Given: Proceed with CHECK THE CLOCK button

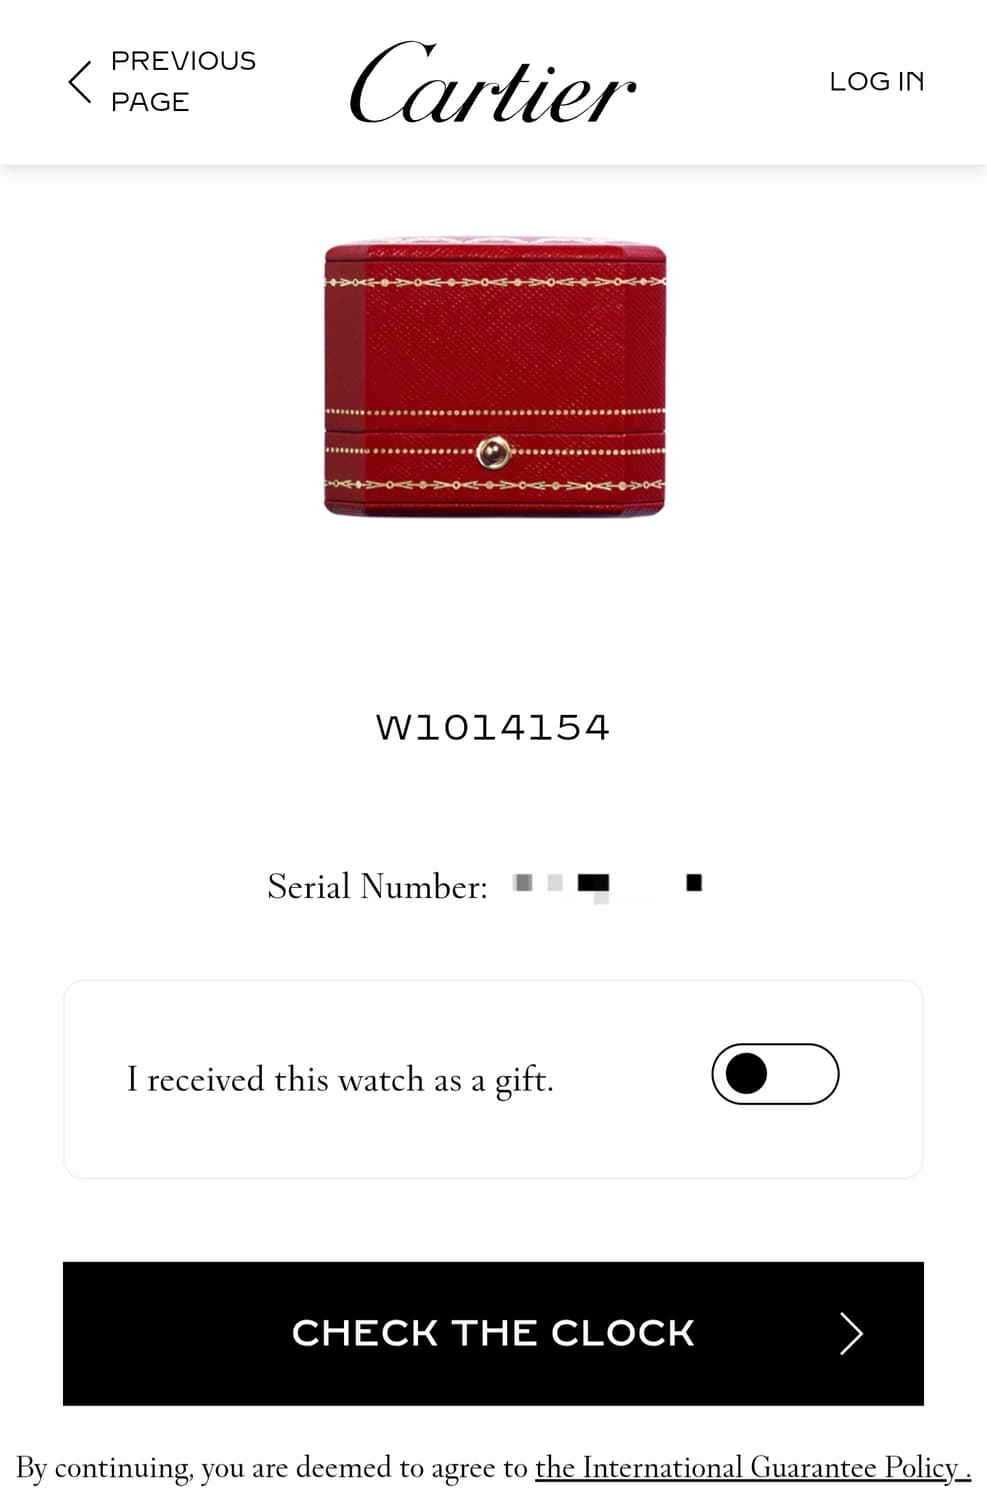Looking at the screenshot, I should [493, 1333].
